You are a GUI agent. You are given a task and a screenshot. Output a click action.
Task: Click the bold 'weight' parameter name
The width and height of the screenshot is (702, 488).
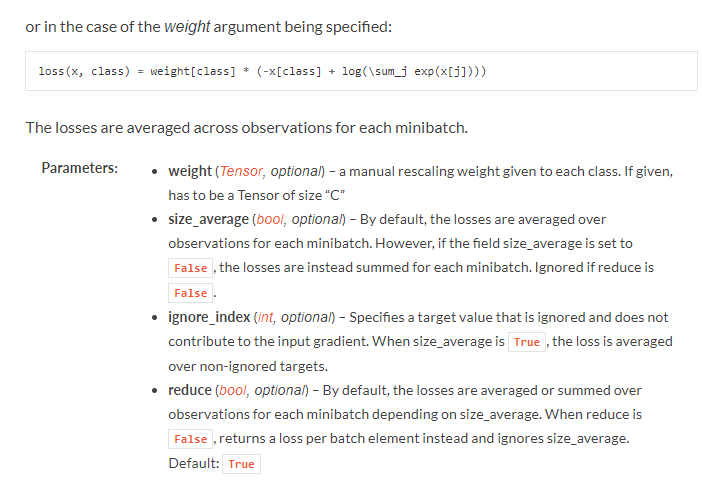pos(190,171)
